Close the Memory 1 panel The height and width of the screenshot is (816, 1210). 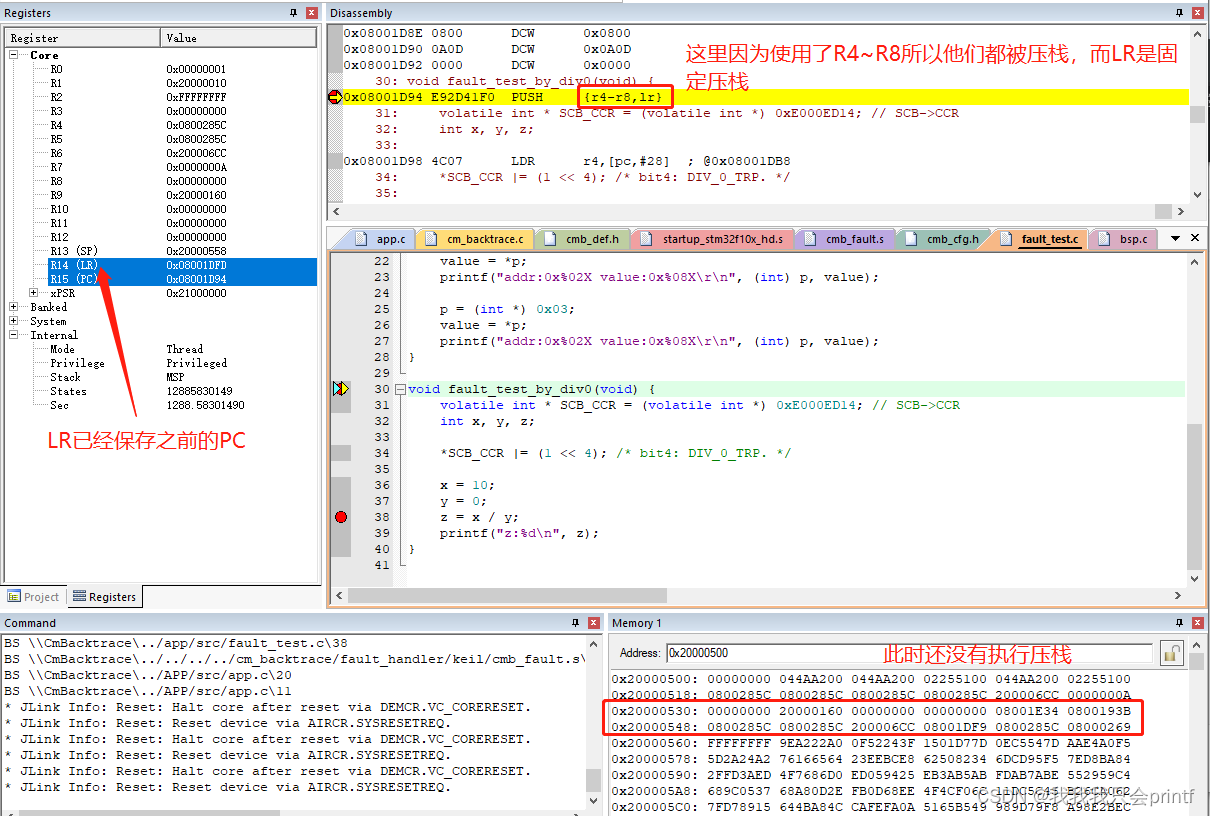coord(1198,623)
